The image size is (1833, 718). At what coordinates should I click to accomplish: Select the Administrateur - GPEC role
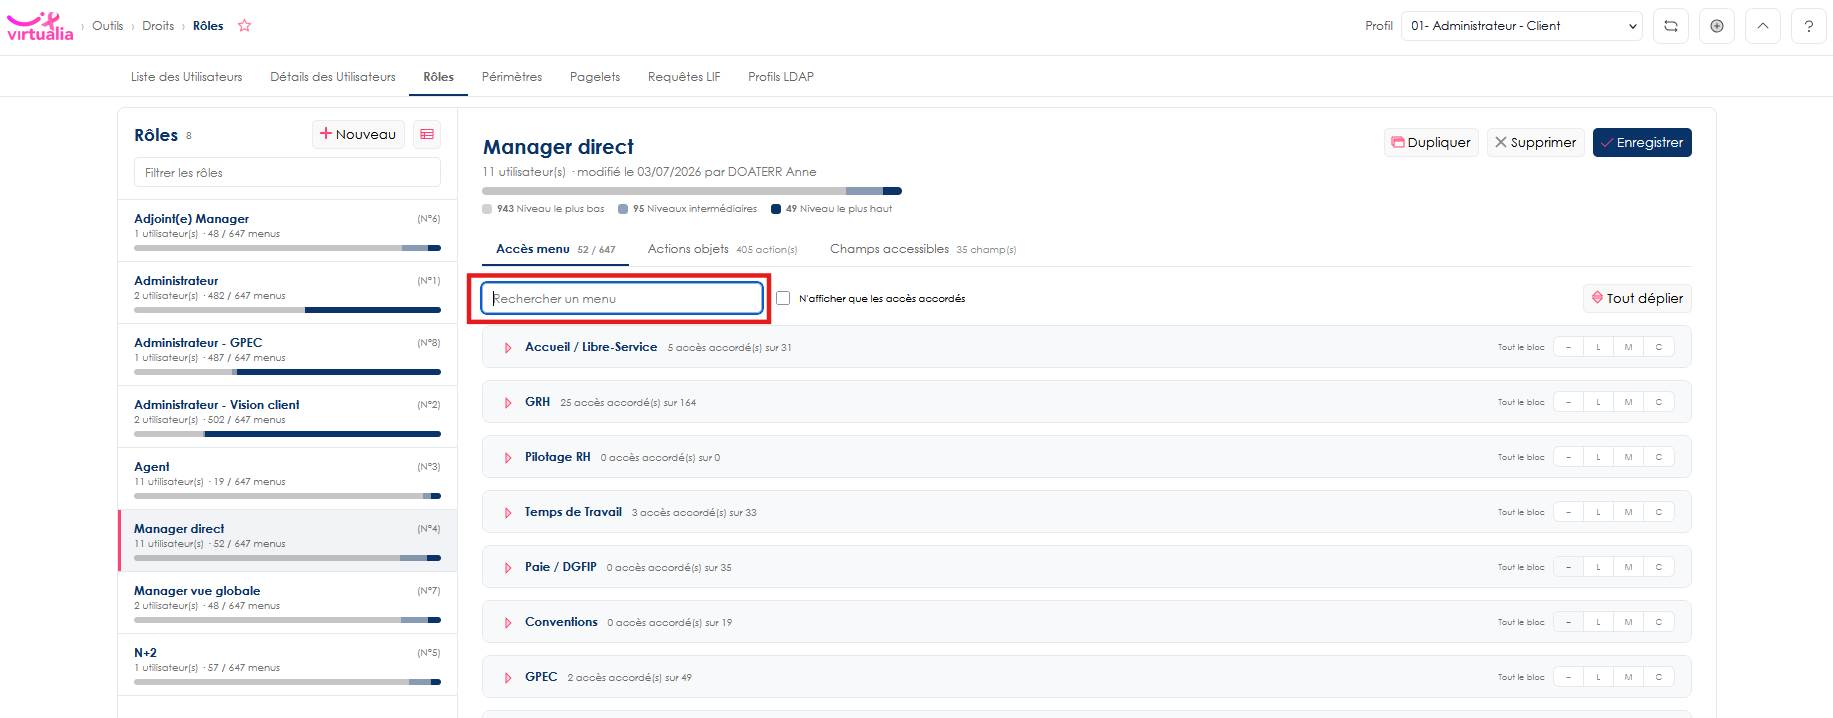(287, 355)
